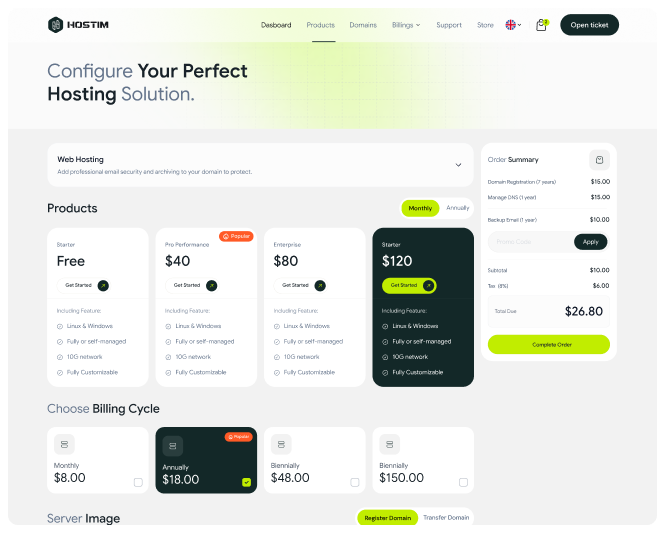Click the Order Summary bag icon

598,159
